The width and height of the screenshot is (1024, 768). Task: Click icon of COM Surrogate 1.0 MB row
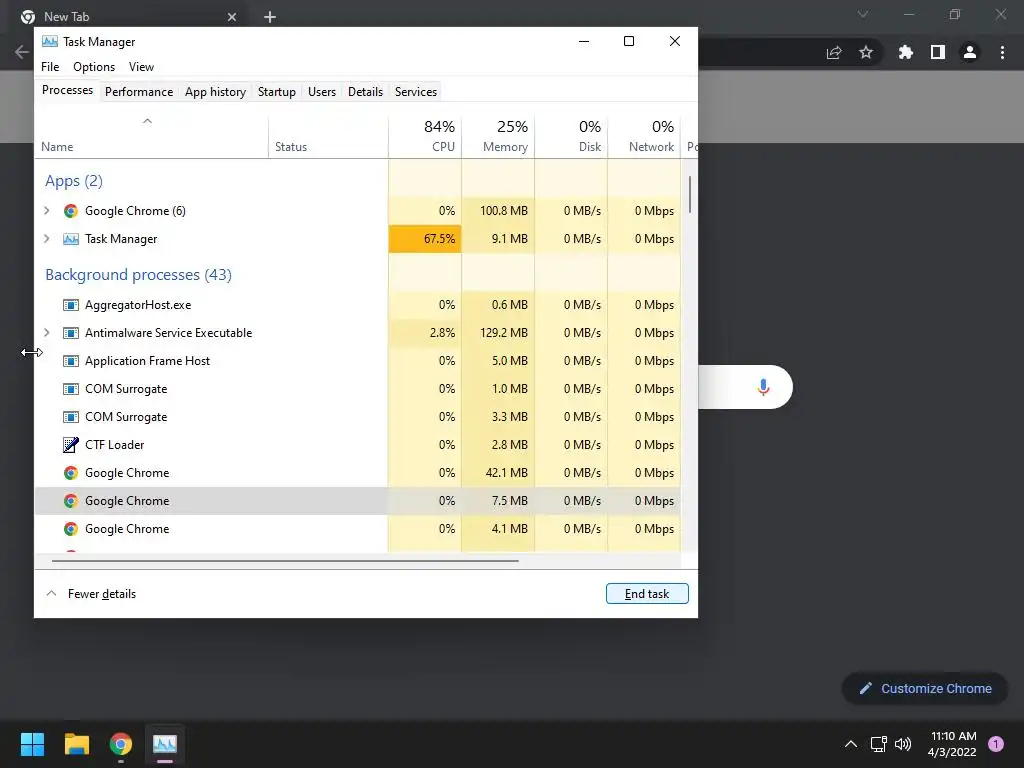click(x=71, y=389)
